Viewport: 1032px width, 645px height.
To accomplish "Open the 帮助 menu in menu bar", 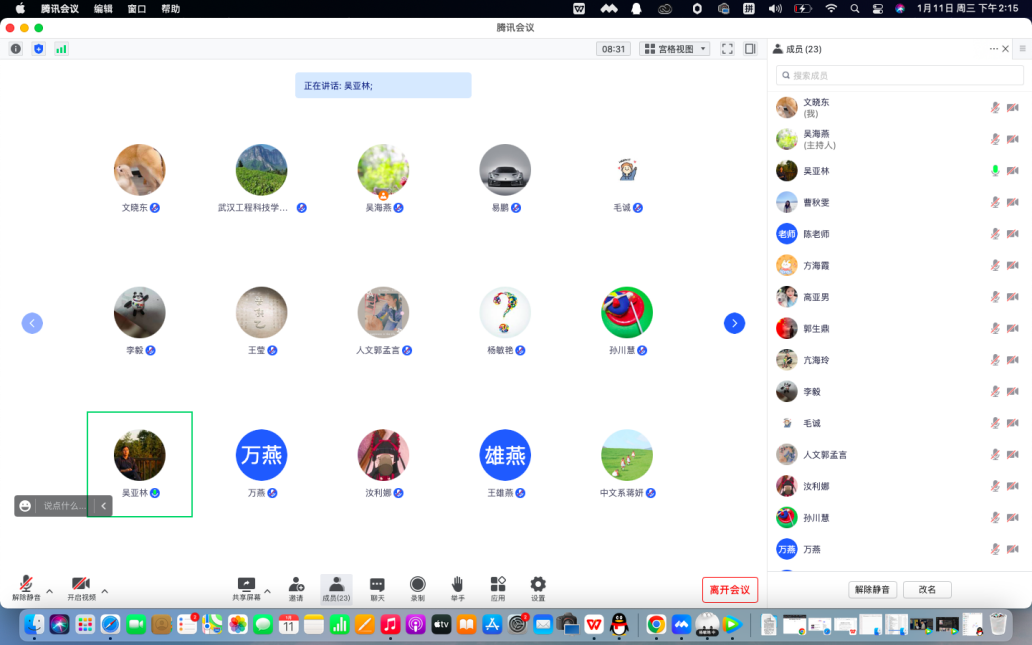I will click(x=171, y=9).
